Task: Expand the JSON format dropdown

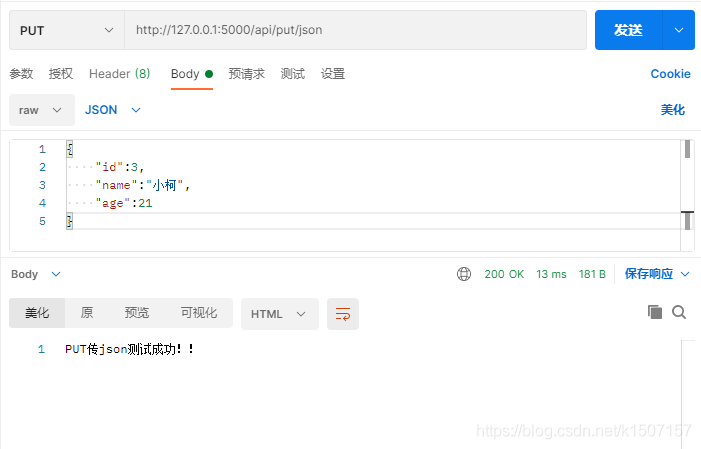Action: point(113,110)
